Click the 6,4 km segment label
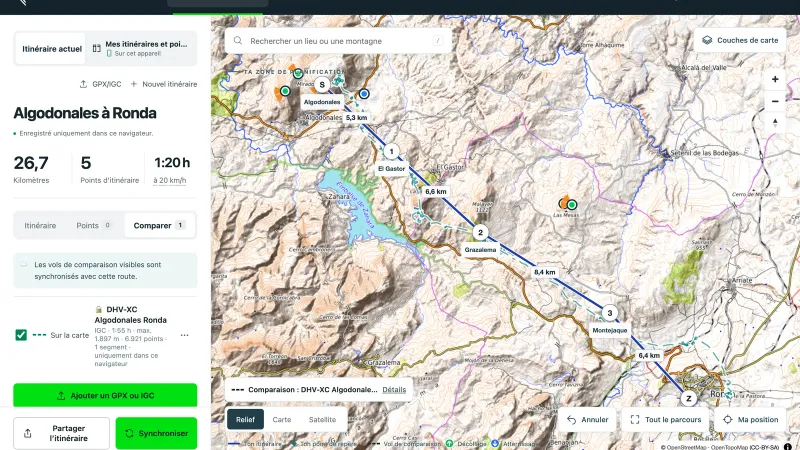 tap(648, 355)
